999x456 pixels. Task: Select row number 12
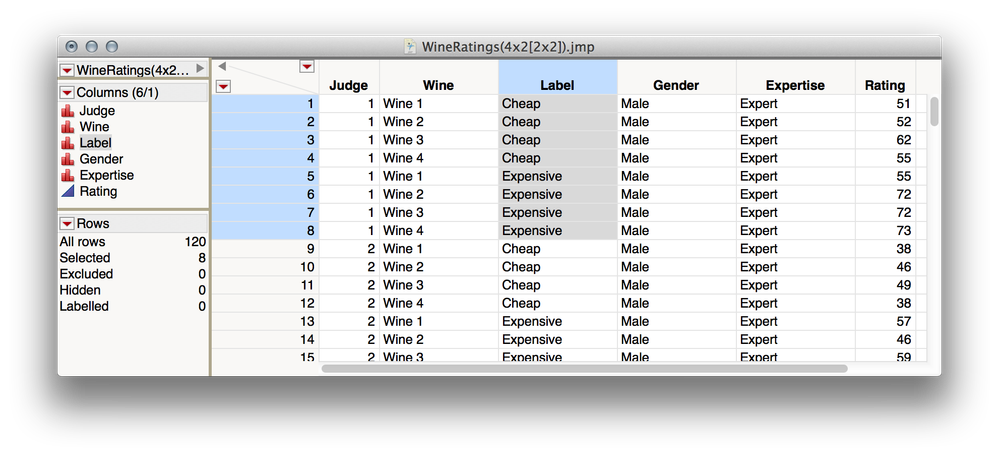pyautogui.click(x=265, y=303)
